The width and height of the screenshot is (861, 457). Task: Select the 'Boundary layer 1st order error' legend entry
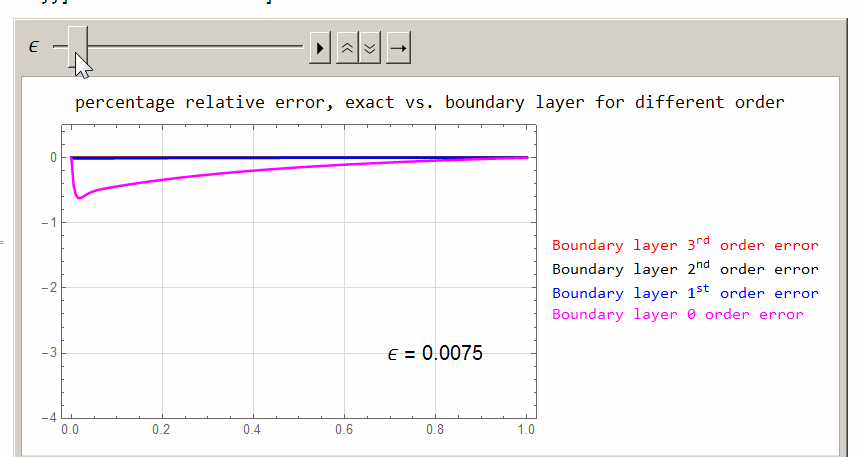[684, 293]
